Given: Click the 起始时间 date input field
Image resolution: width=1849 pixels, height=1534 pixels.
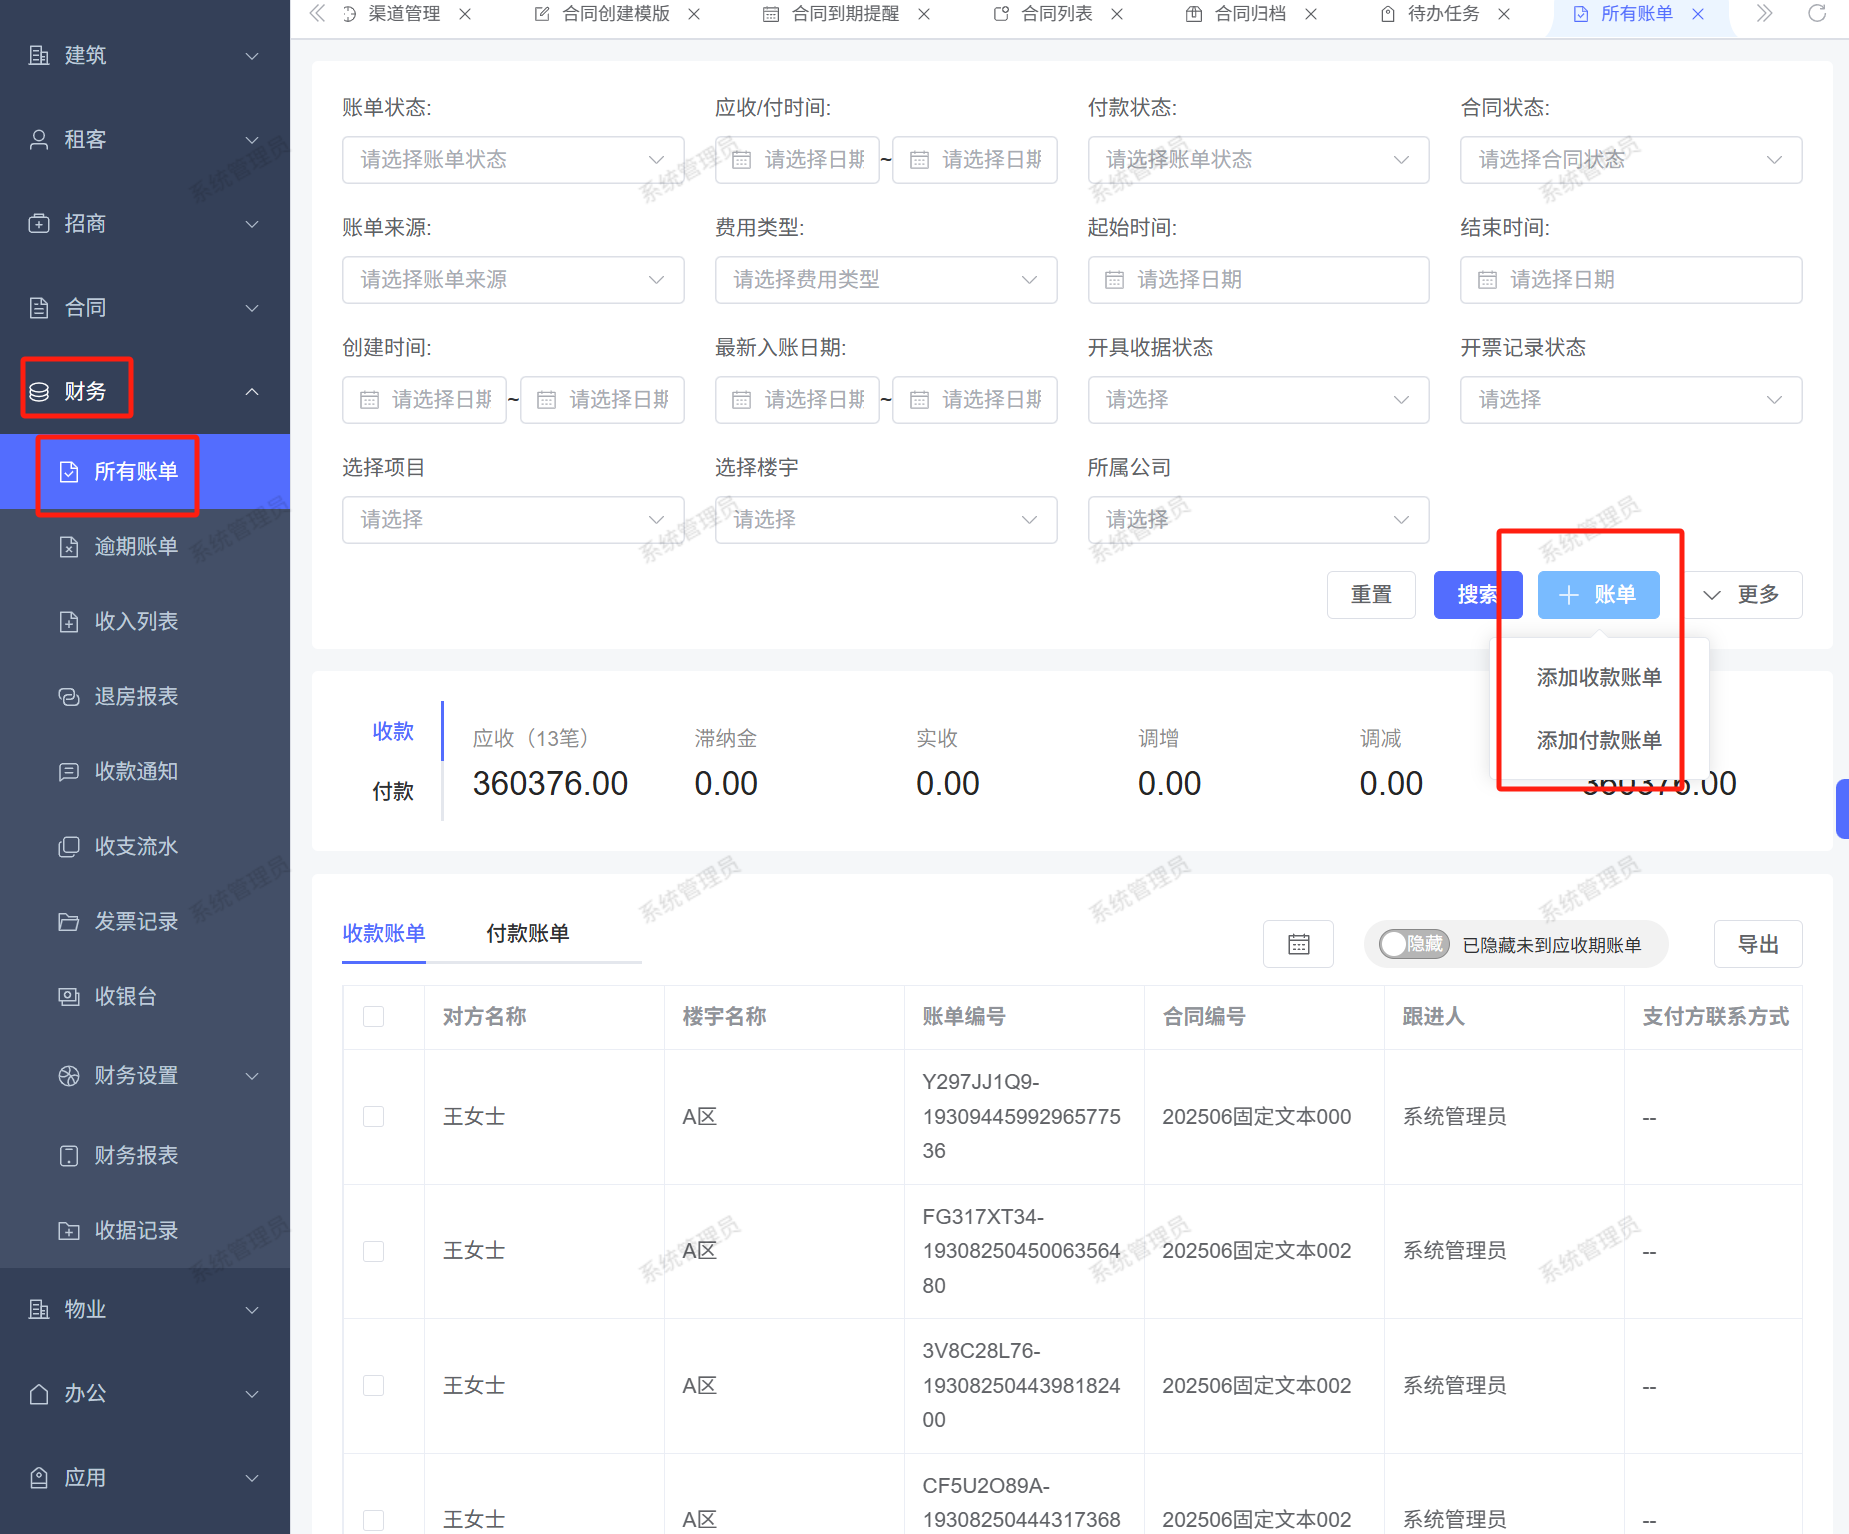Looking at the screenshot, I should coord(1258,280).
